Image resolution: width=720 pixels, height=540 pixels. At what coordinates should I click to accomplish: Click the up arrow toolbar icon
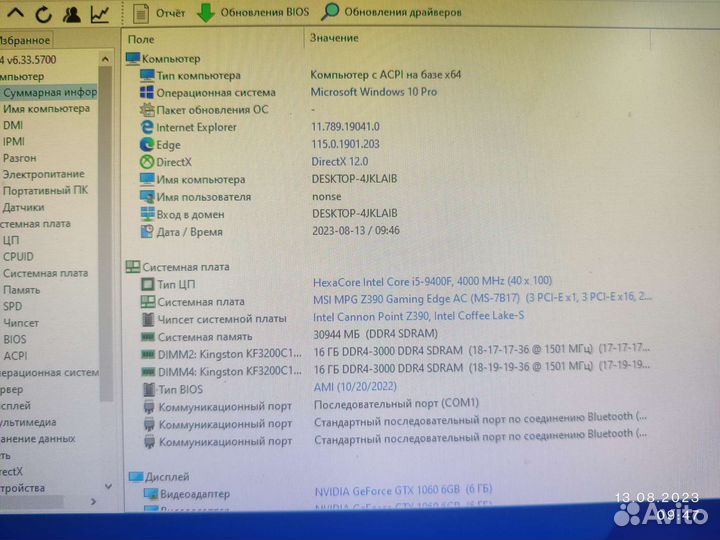coord(16,14)
